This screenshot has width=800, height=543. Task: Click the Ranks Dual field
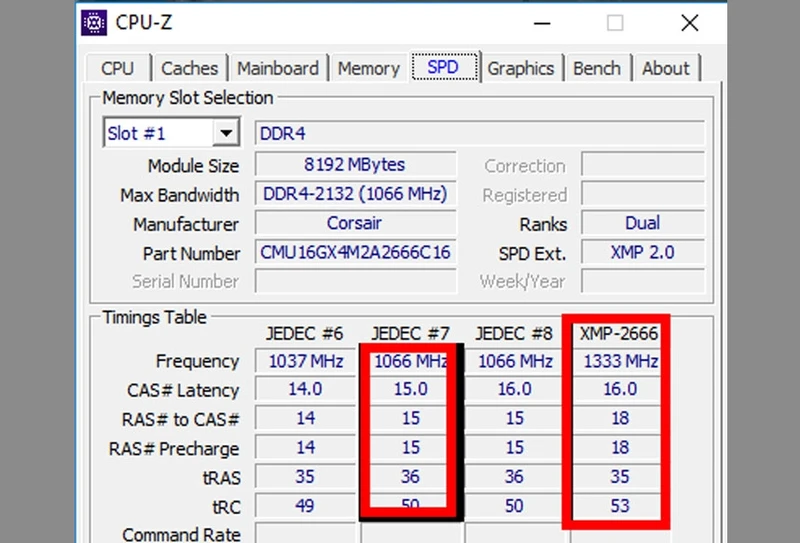click(x=643, y=223)
